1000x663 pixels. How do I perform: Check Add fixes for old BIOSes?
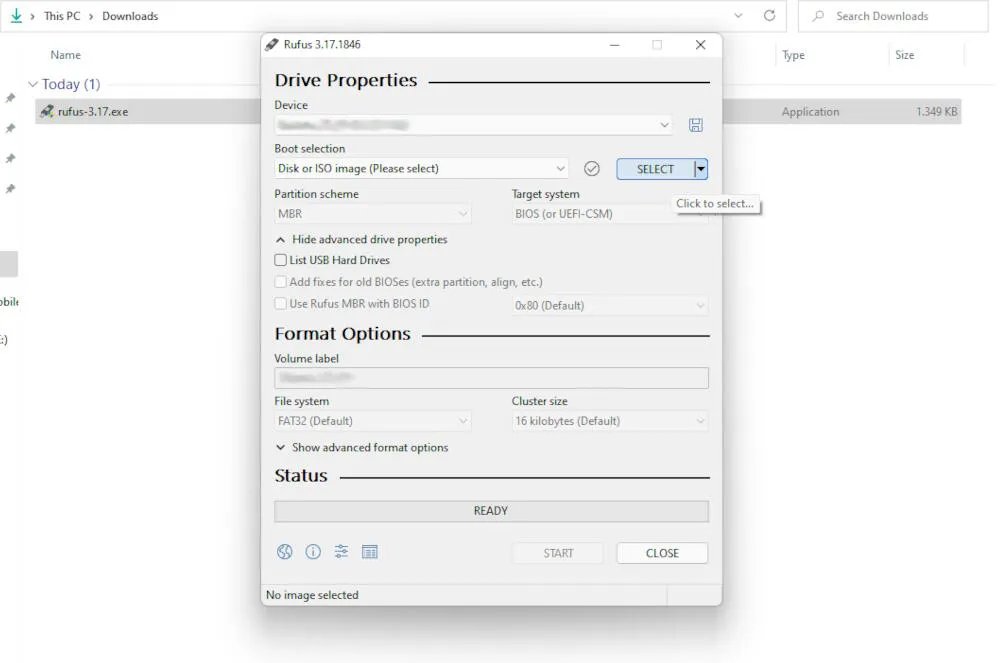[x=281, y=282]
